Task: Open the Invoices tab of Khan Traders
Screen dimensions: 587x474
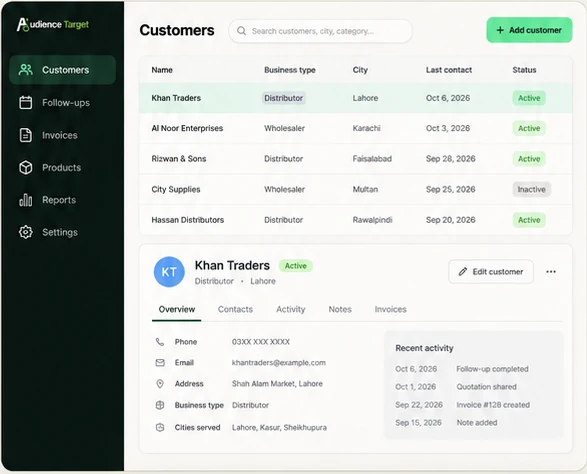Action: click(390, 309)
